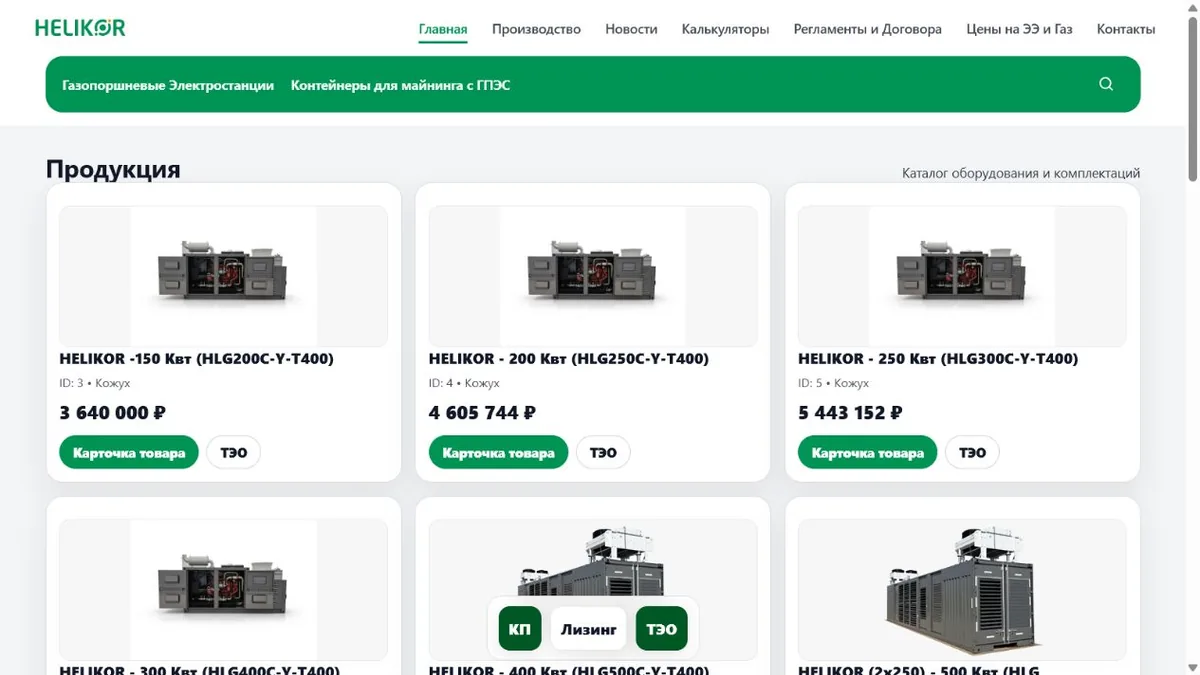Open Карточка товара for HELIKOR - 250 Квт
Image resolution: width=1200 pixels, height=675 pixels.
[867, 453]
